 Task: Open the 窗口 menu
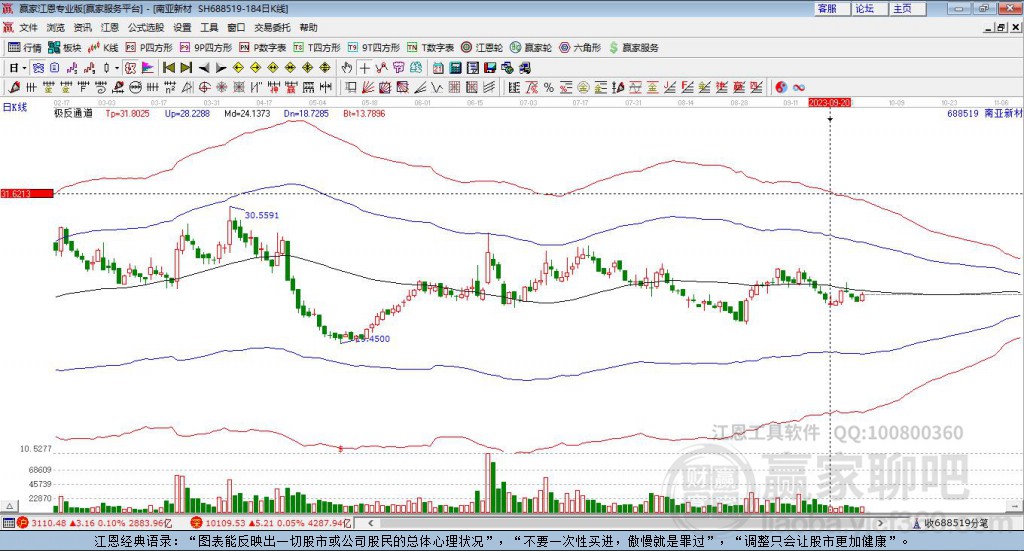coord(236,27)
